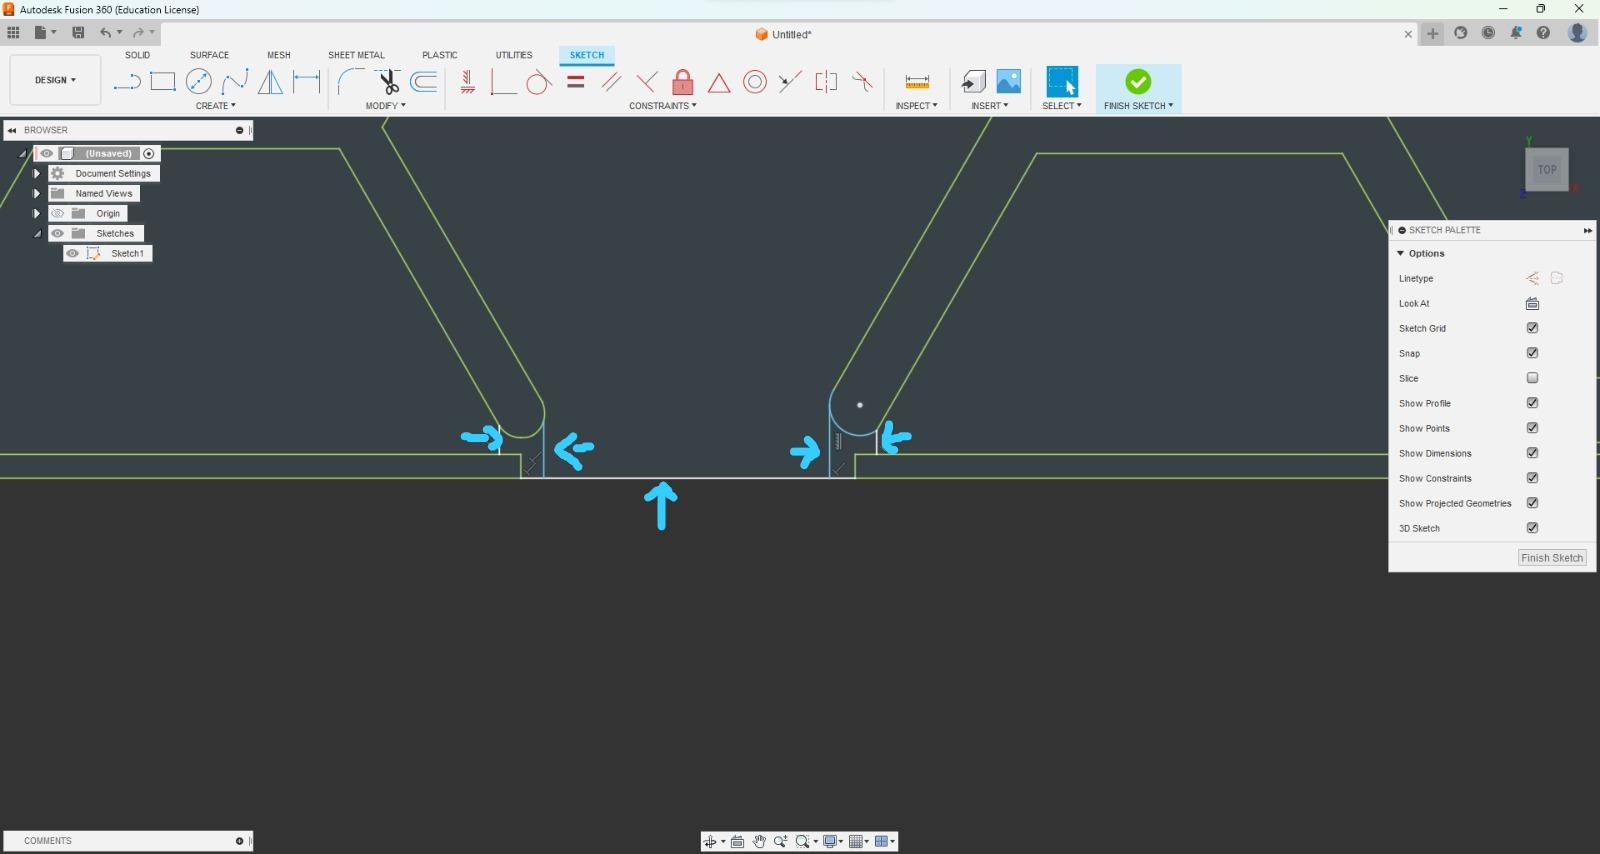The height and width of the screenshot is (854, 1600).
Task: Switch to the MESH tab
Action: 279,55
